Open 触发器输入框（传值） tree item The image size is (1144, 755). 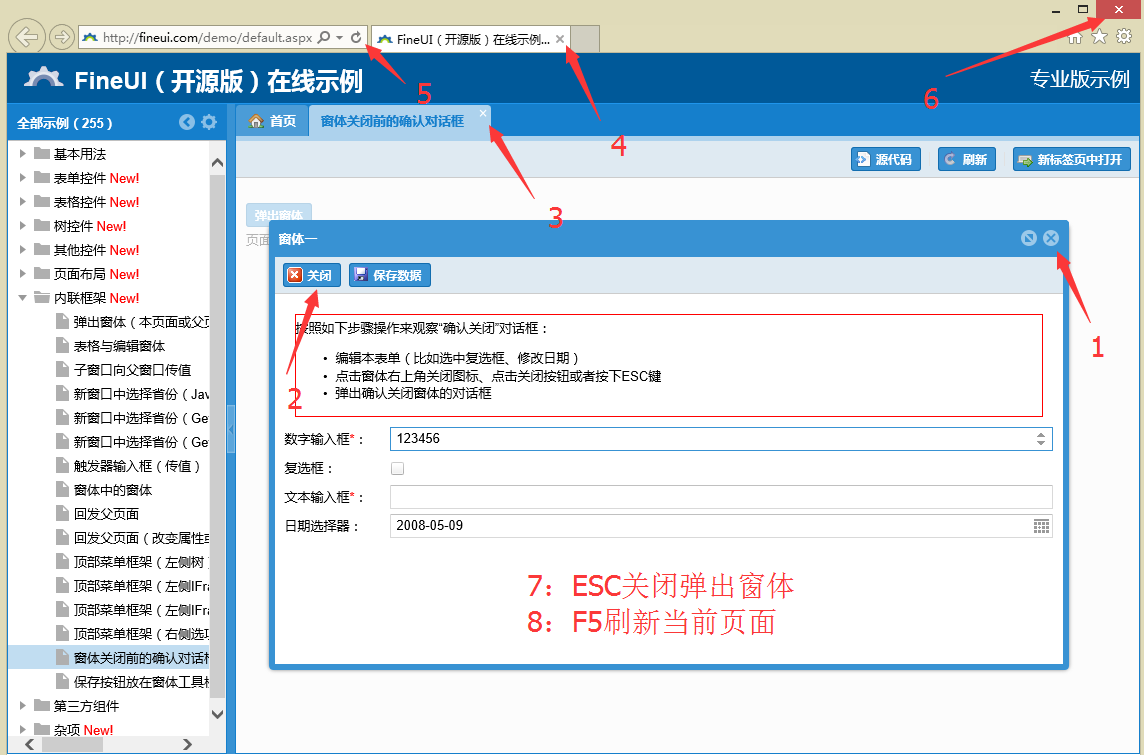pos(137,466)
